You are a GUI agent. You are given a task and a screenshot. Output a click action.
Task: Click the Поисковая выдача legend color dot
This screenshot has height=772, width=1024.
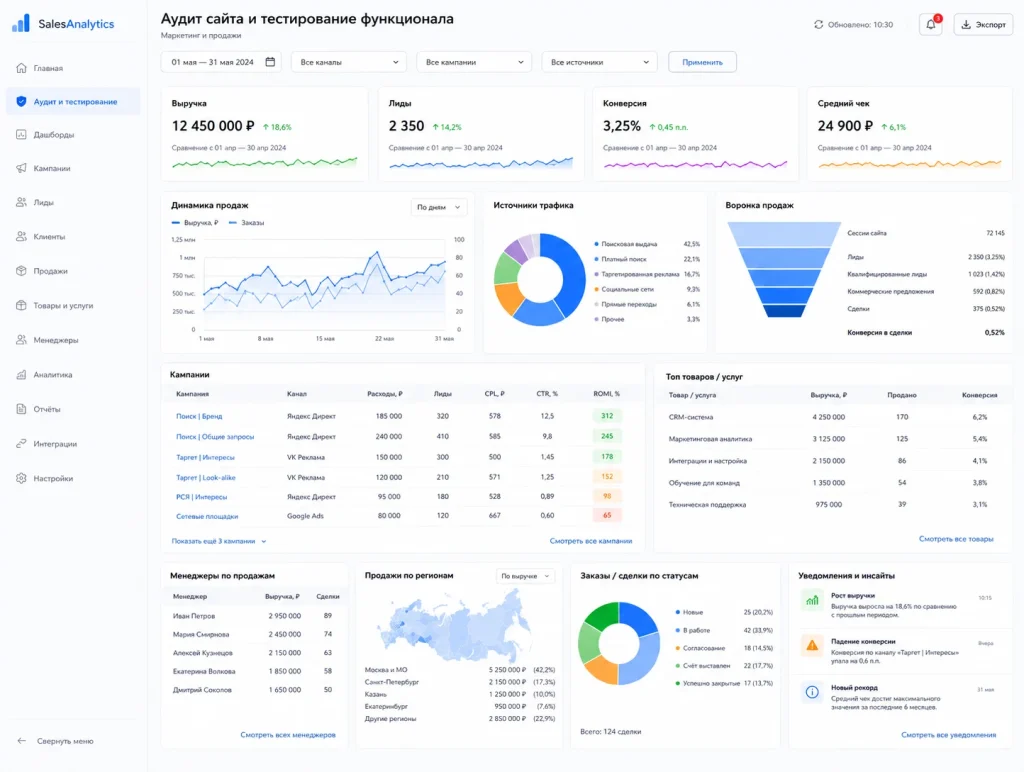pos(596,244)
